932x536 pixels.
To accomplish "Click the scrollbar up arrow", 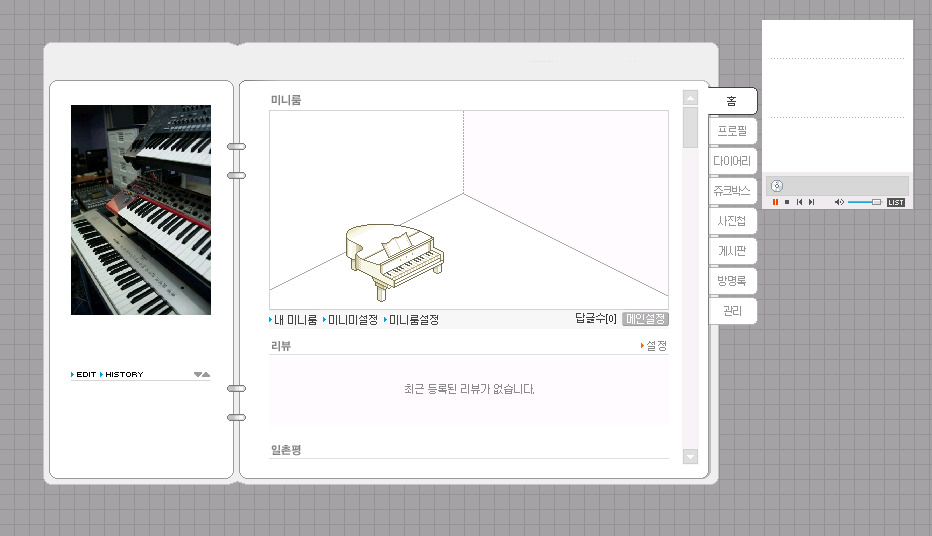I will click(x=690, y=97).
